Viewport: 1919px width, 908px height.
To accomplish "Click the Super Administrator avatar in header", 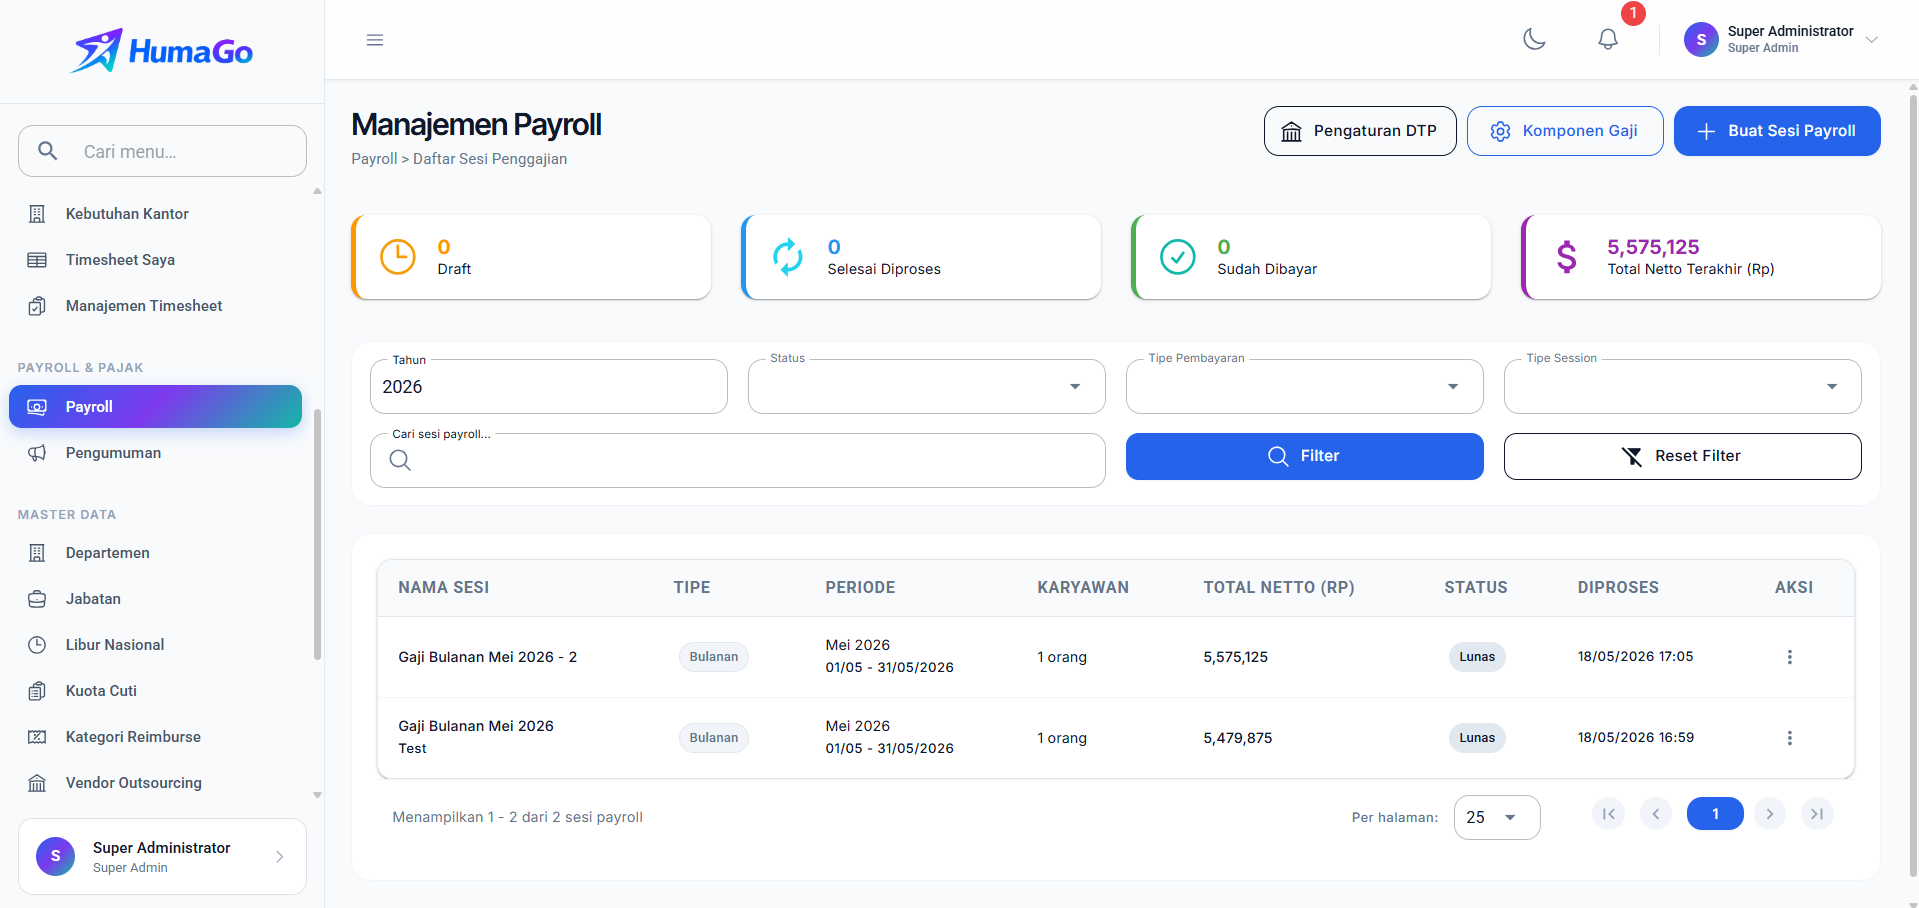I will click(x=1701, y=40).
